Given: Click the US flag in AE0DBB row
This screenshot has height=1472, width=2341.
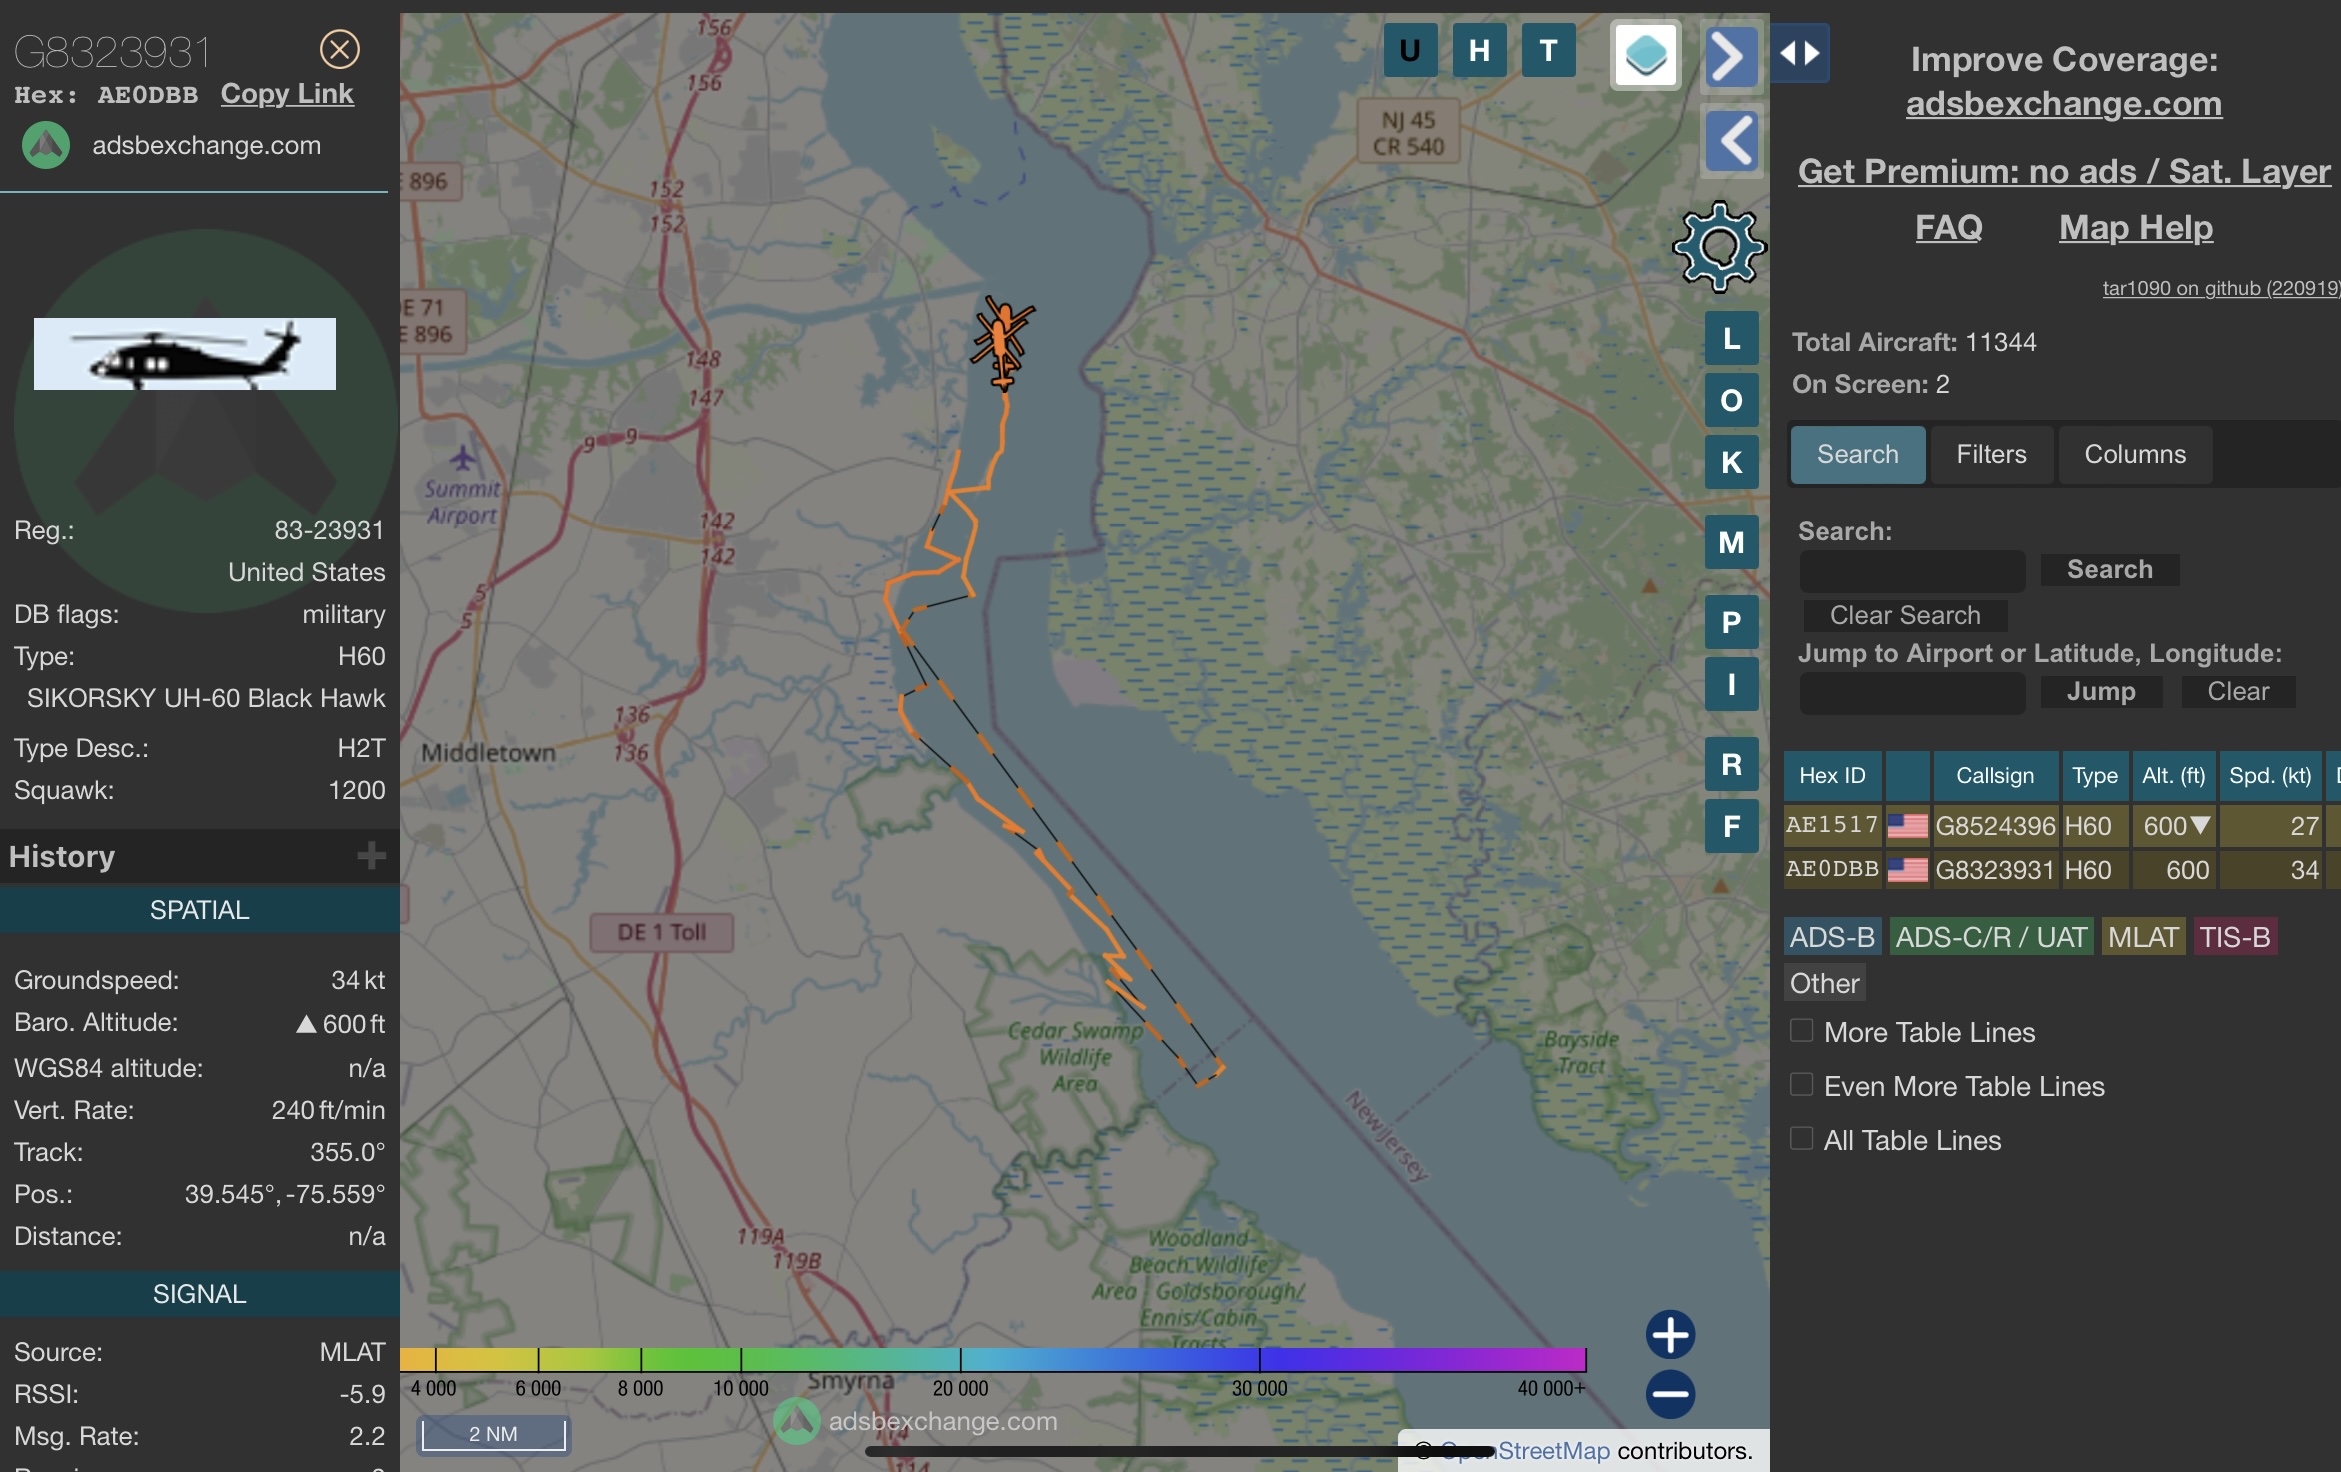Looking at the screenshot, I should coord(1907,870).
